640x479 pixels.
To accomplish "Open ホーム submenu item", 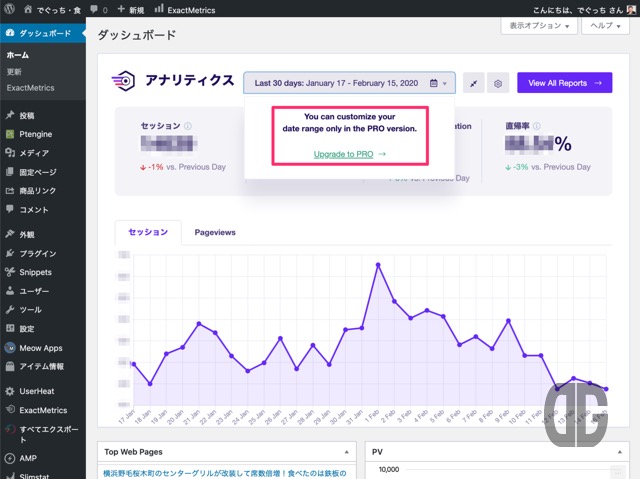I will (x=18, y=55).
